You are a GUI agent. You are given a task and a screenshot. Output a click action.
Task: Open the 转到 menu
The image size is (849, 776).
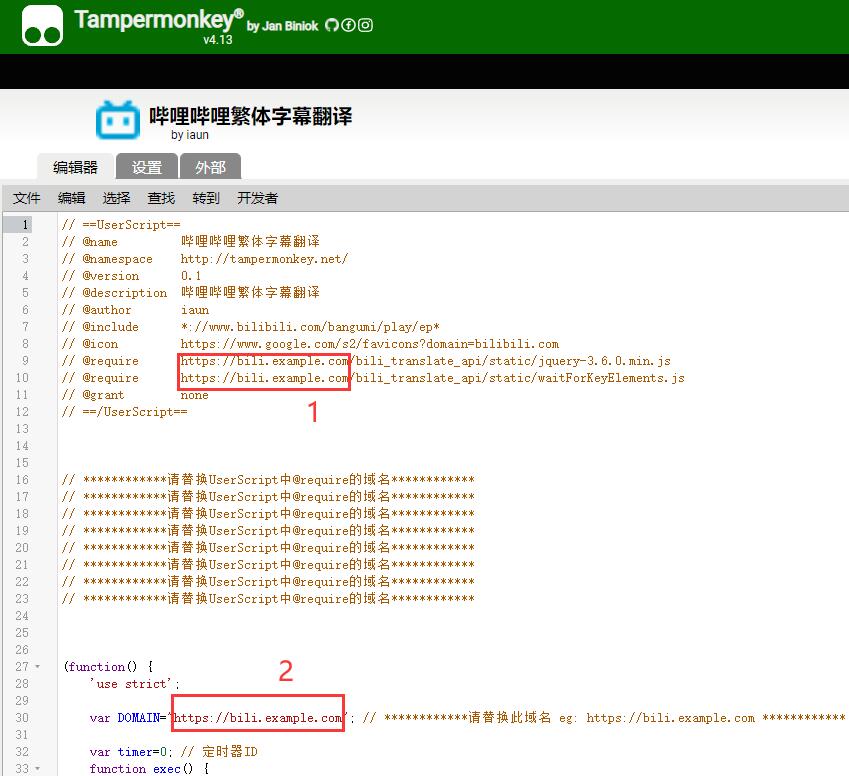[x=206, y=198]
